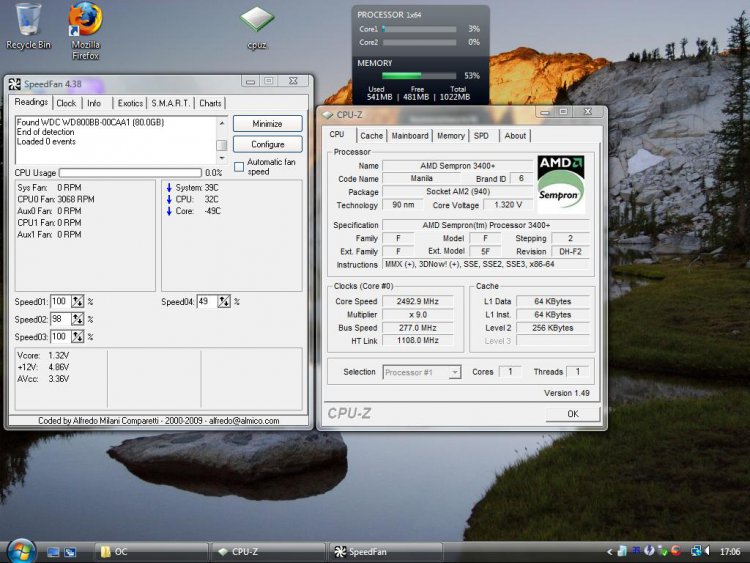The image size is (750, 563).
Task: Click the volume speaker tray icon
Action: 707,551
